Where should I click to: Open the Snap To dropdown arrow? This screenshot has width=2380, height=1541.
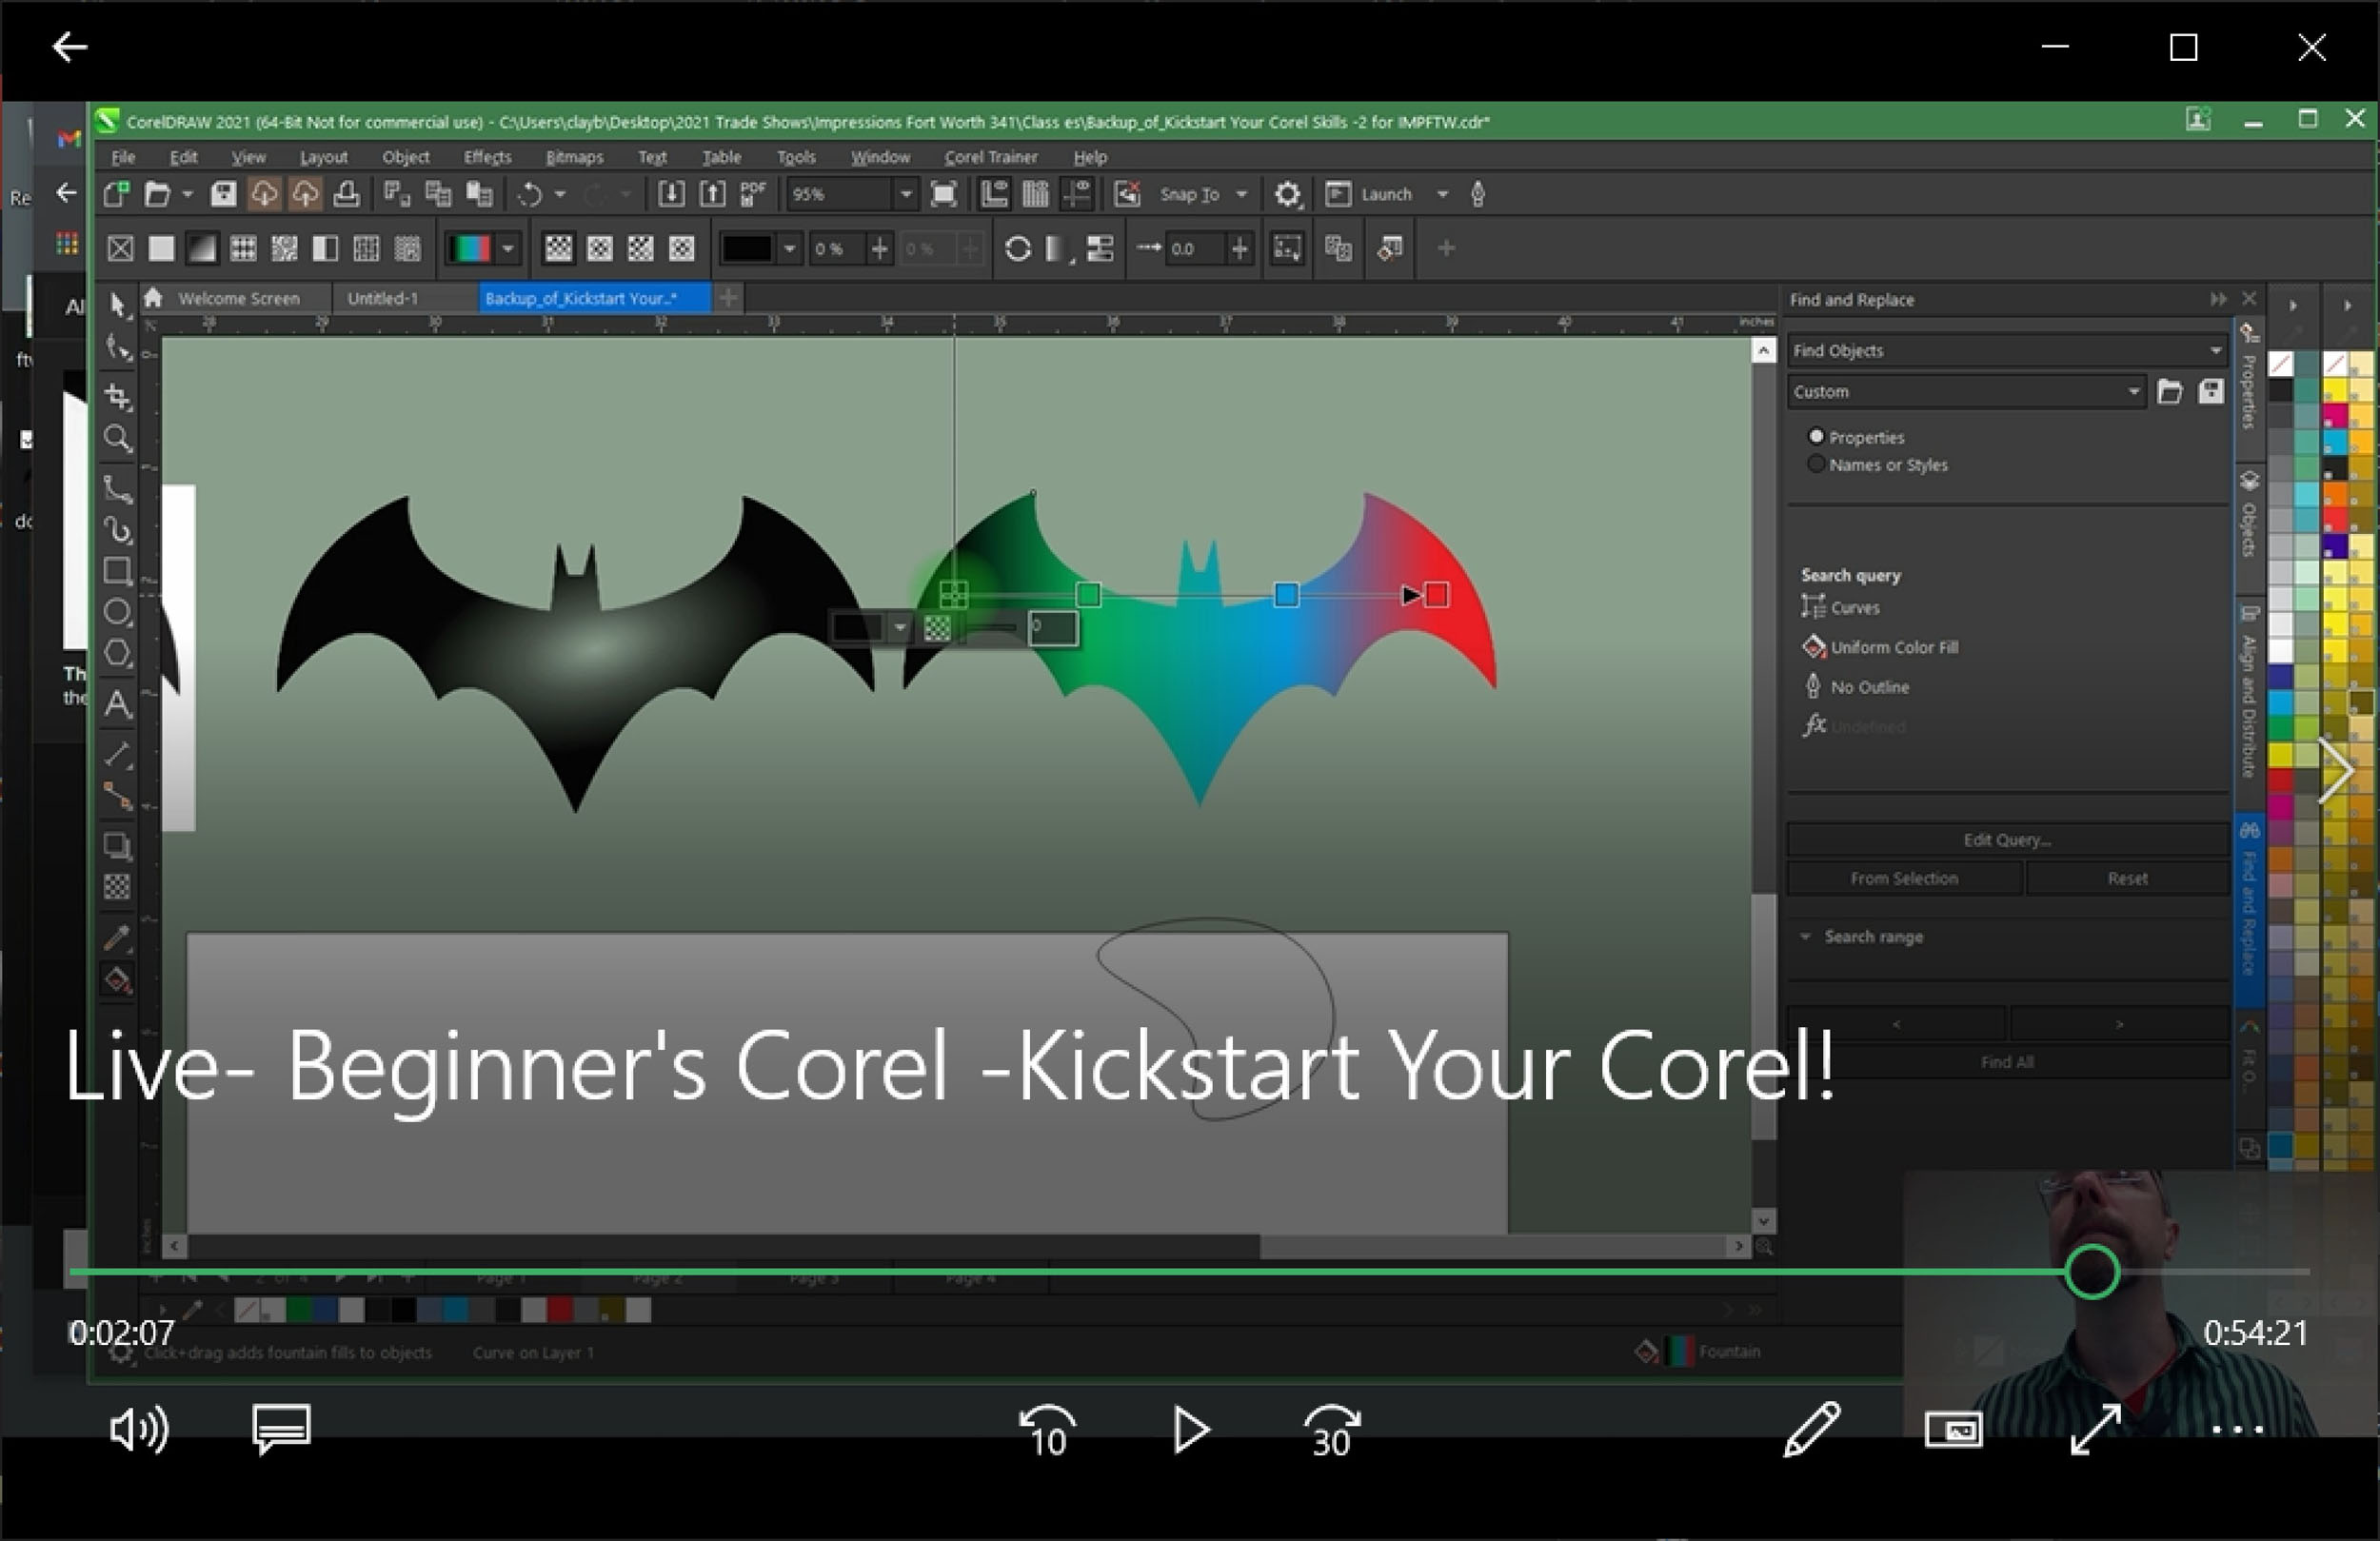(x=1241, y=194)
